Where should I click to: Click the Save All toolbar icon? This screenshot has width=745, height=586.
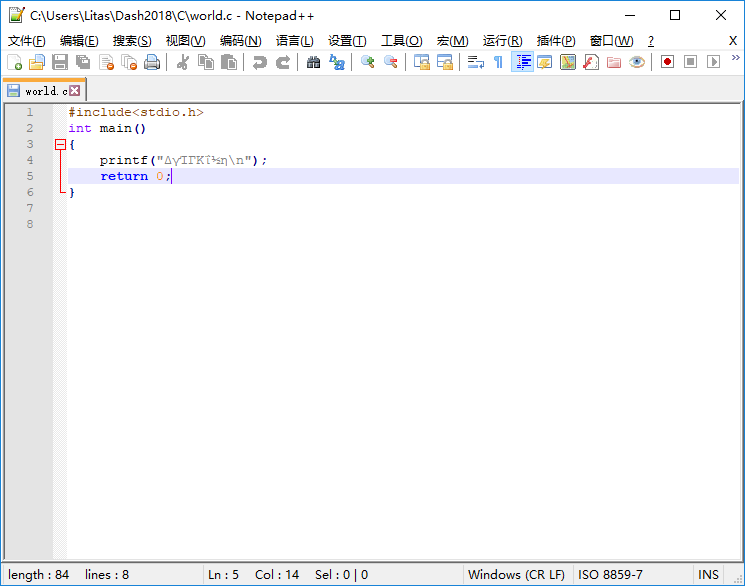coord(83,62)
